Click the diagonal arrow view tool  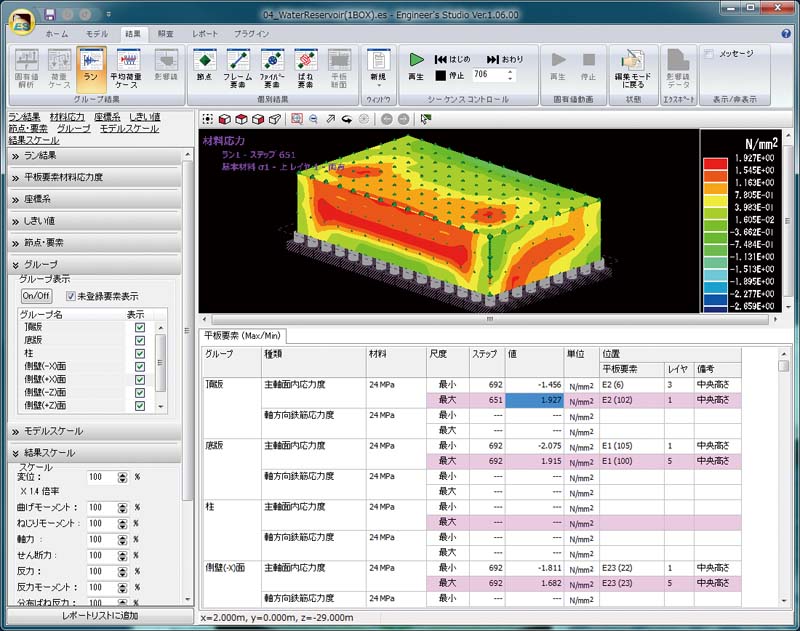tap(331, 119)
